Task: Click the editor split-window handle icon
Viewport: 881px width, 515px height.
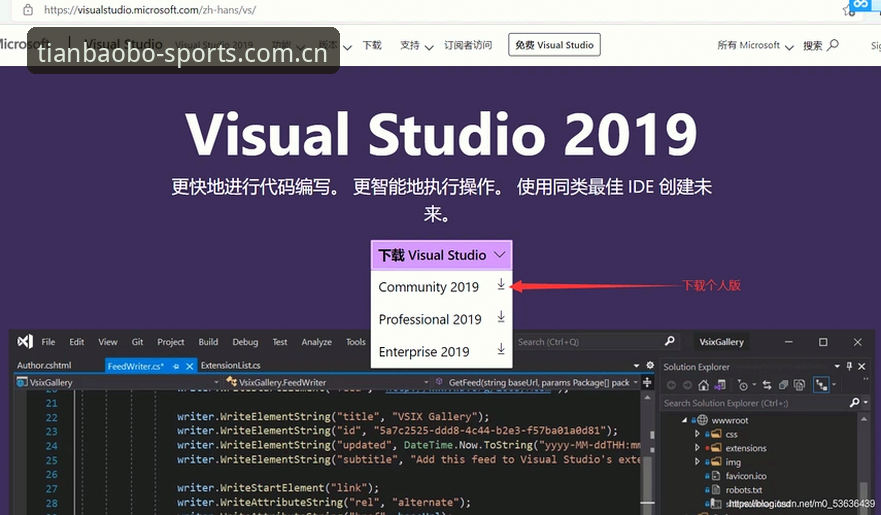Action: pos(647,382)
